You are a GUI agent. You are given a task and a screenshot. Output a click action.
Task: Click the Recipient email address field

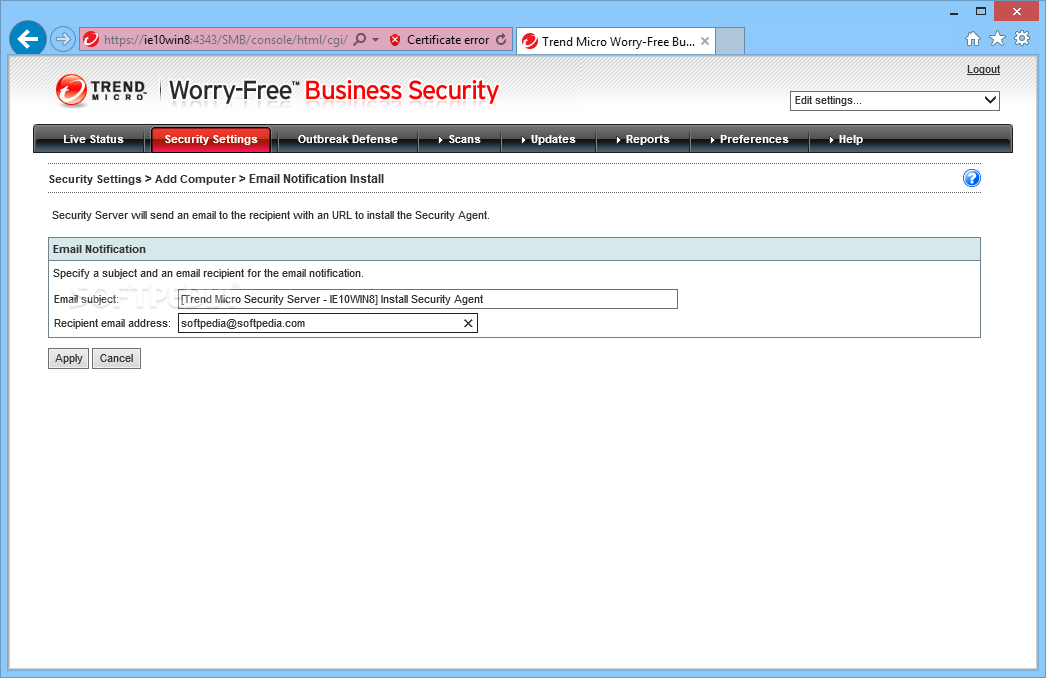[328, 323]
